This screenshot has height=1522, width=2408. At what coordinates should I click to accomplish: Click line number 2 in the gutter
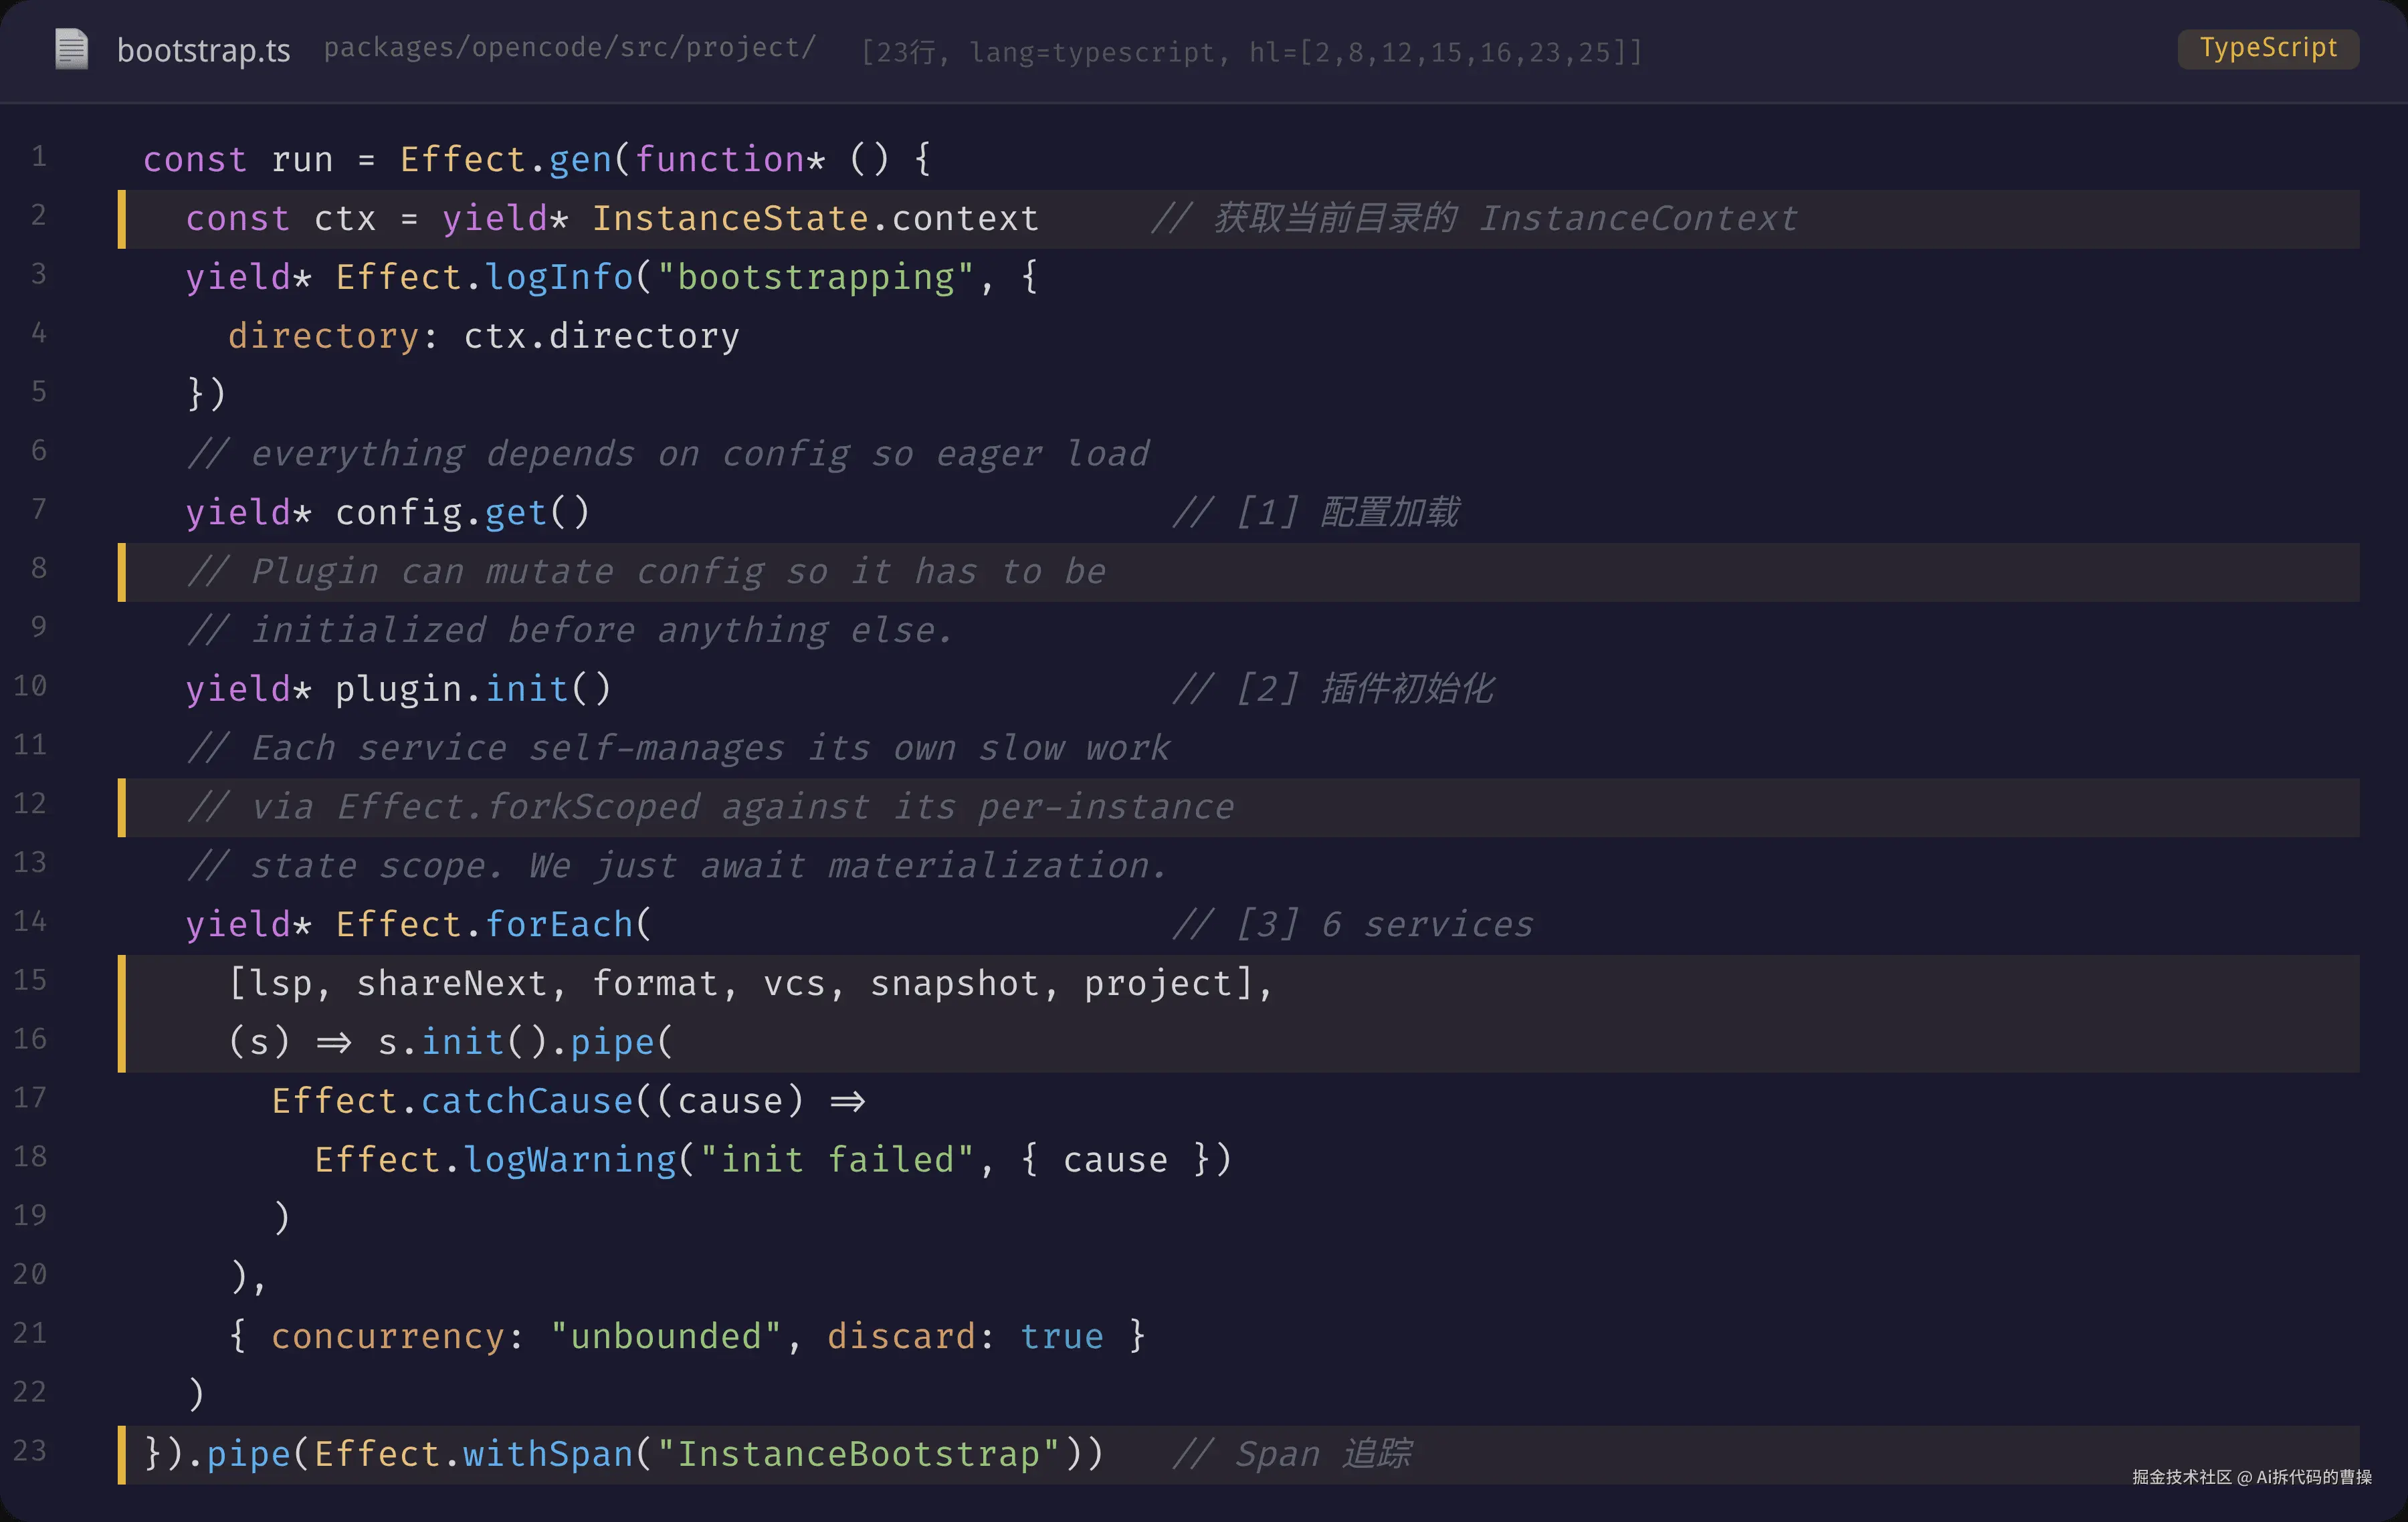point(38,216)
